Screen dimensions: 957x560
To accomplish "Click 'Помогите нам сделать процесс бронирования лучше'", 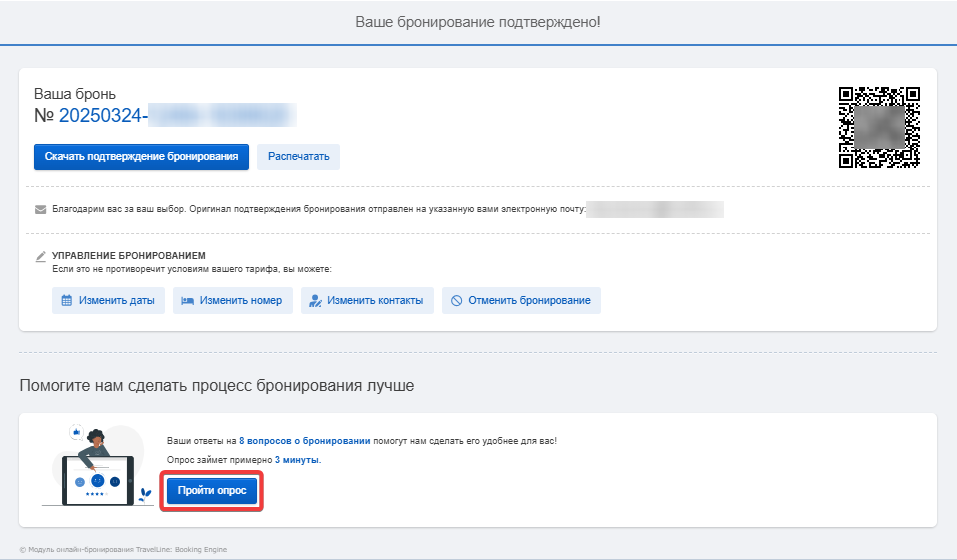I will [217, 386].
